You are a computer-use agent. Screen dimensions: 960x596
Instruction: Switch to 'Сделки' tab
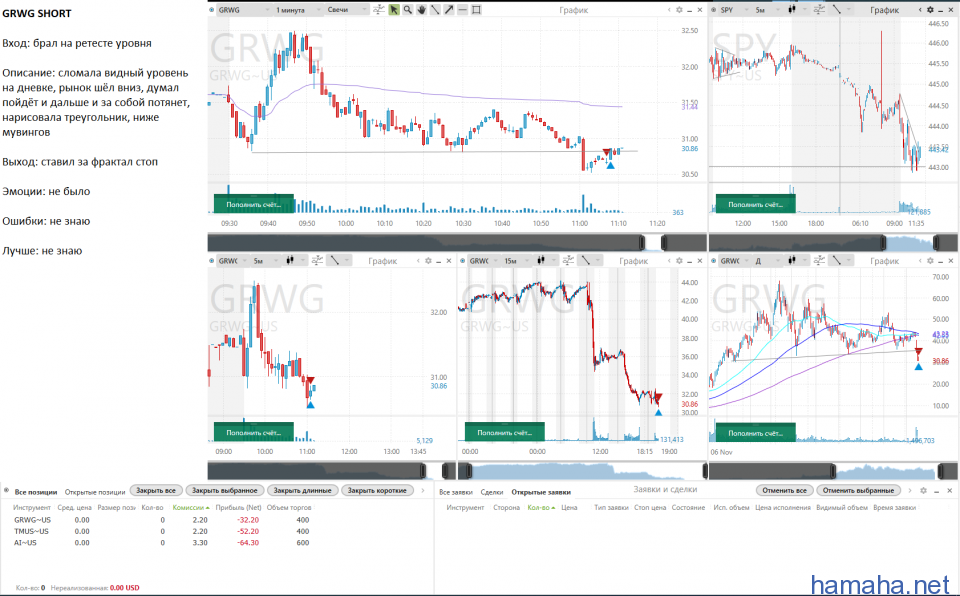pos(492,492)
